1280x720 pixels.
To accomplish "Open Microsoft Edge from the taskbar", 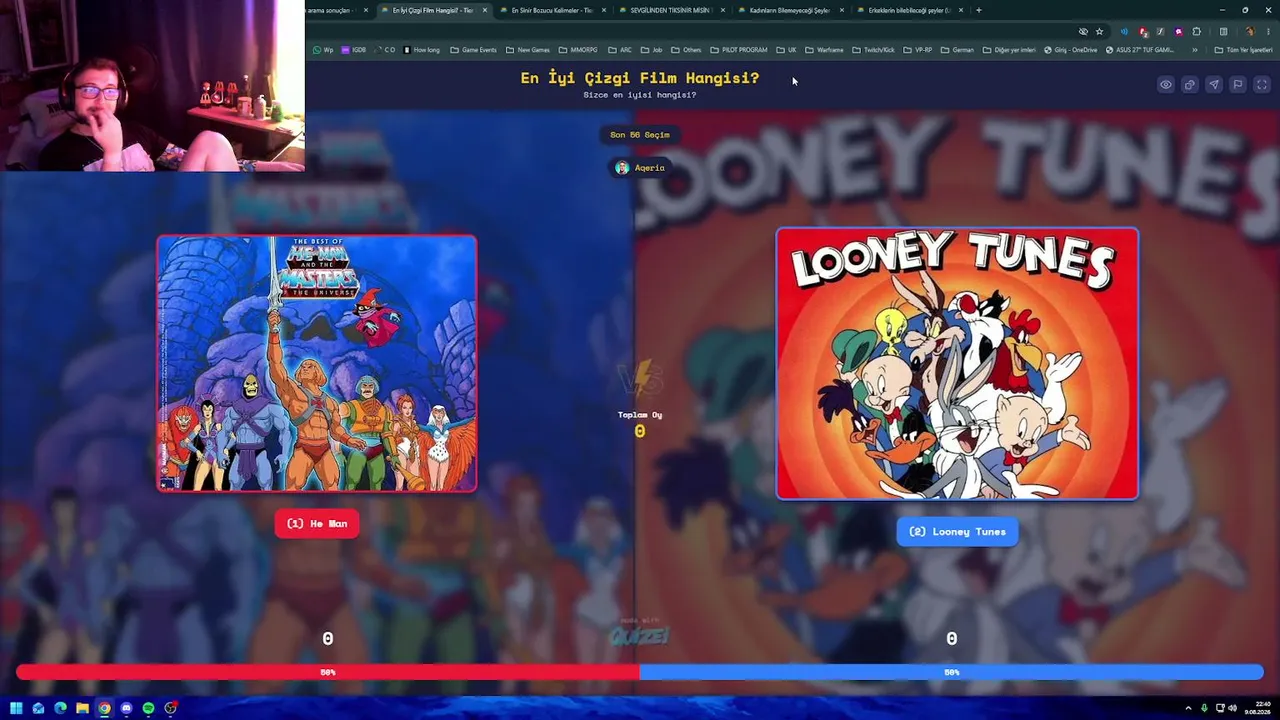I will pyautogui.click(x=60, y=708).
